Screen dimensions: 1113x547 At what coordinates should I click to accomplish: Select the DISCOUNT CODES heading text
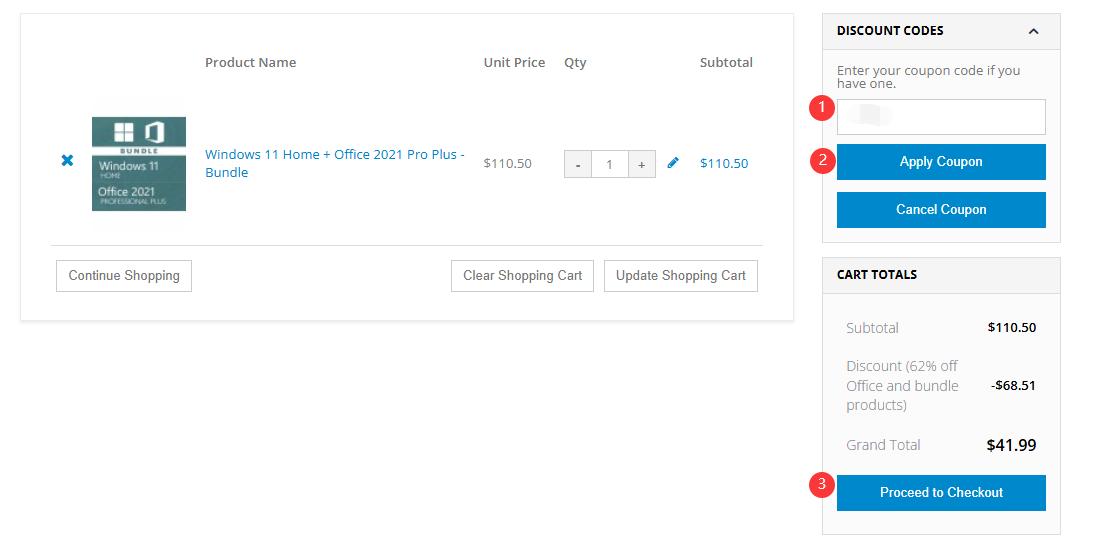tap(890, 31)
